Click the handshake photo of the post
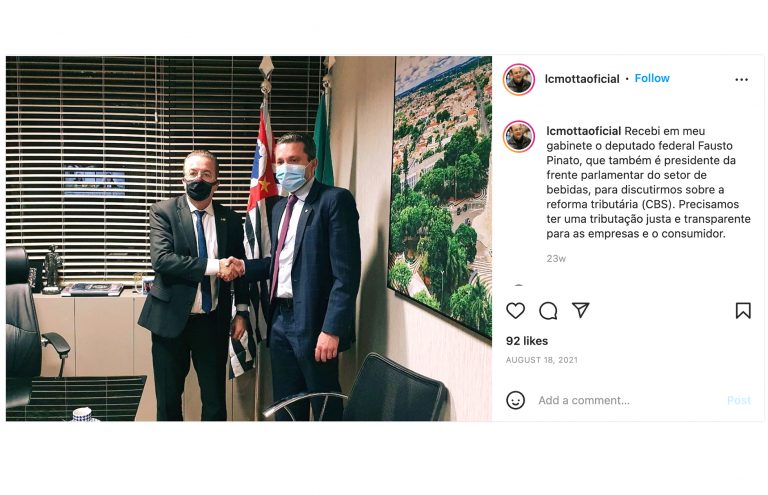Screen dimensions: 768x495 249,238
